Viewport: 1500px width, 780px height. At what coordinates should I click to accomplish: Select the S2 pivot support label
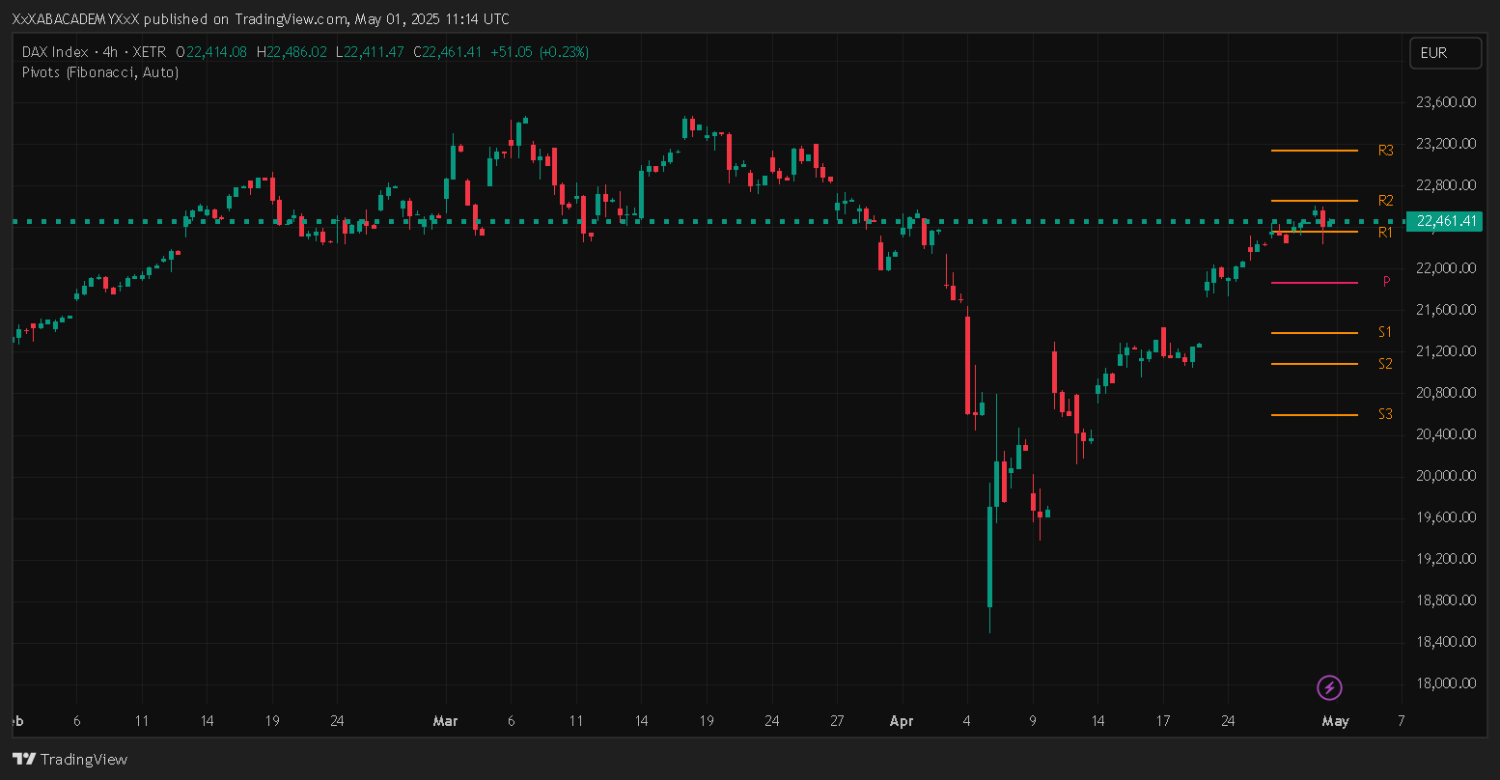point(1385,364)
